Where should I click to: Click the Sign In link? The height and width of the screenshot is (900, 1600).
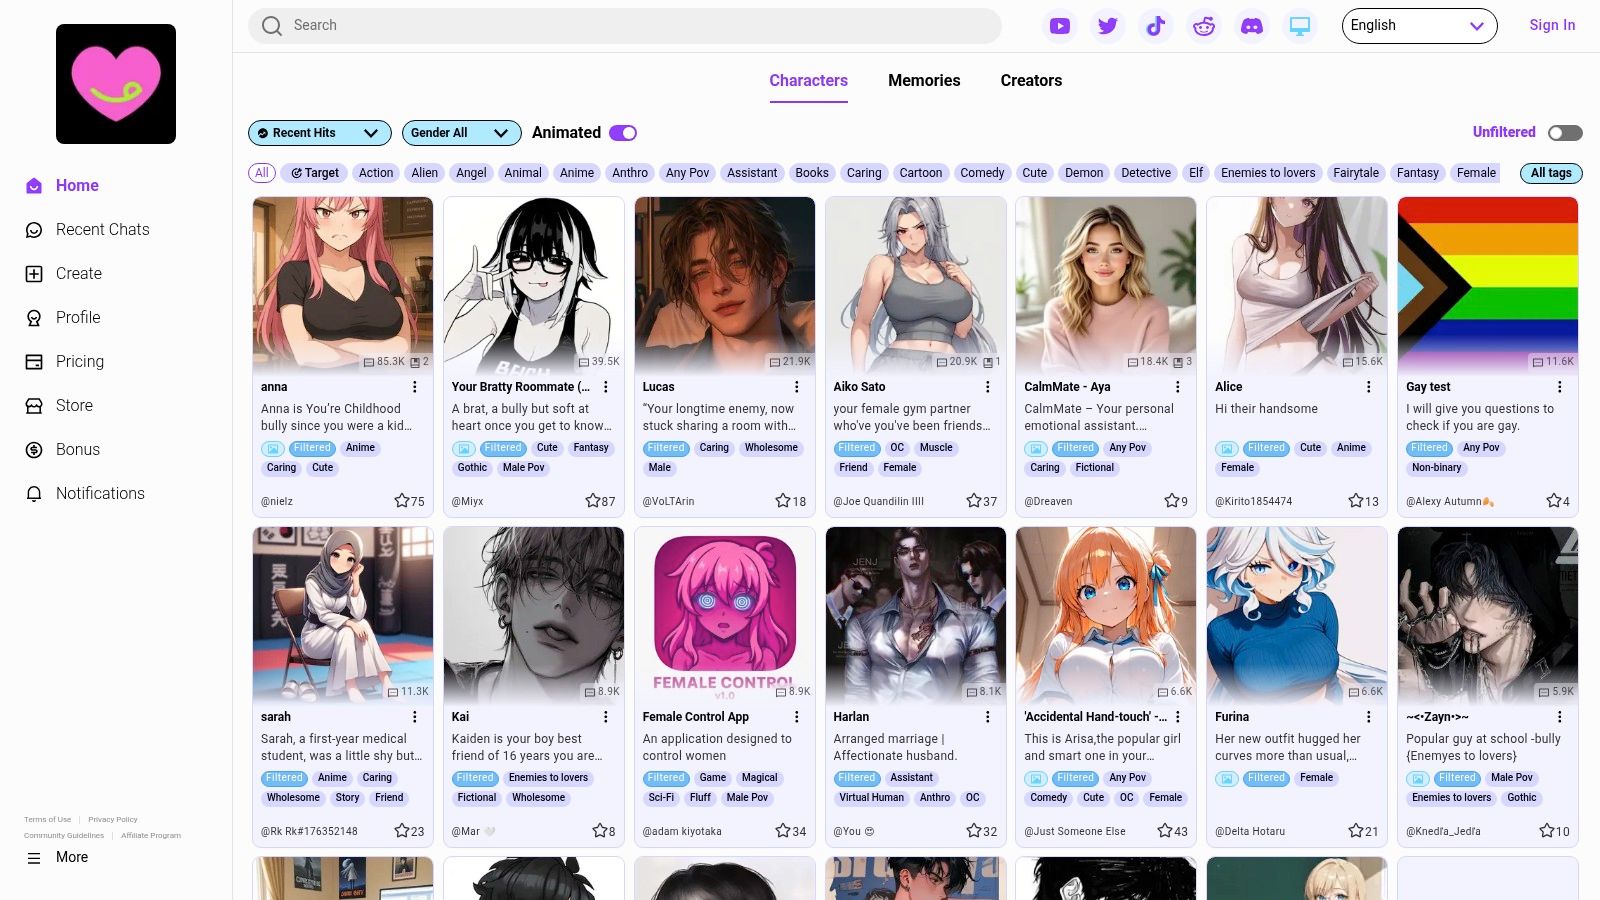(x=1551, y=26)
